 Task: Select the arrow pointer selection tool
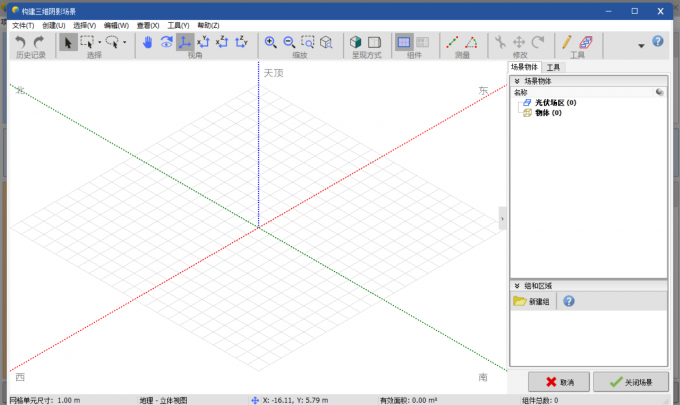[68, 42]
